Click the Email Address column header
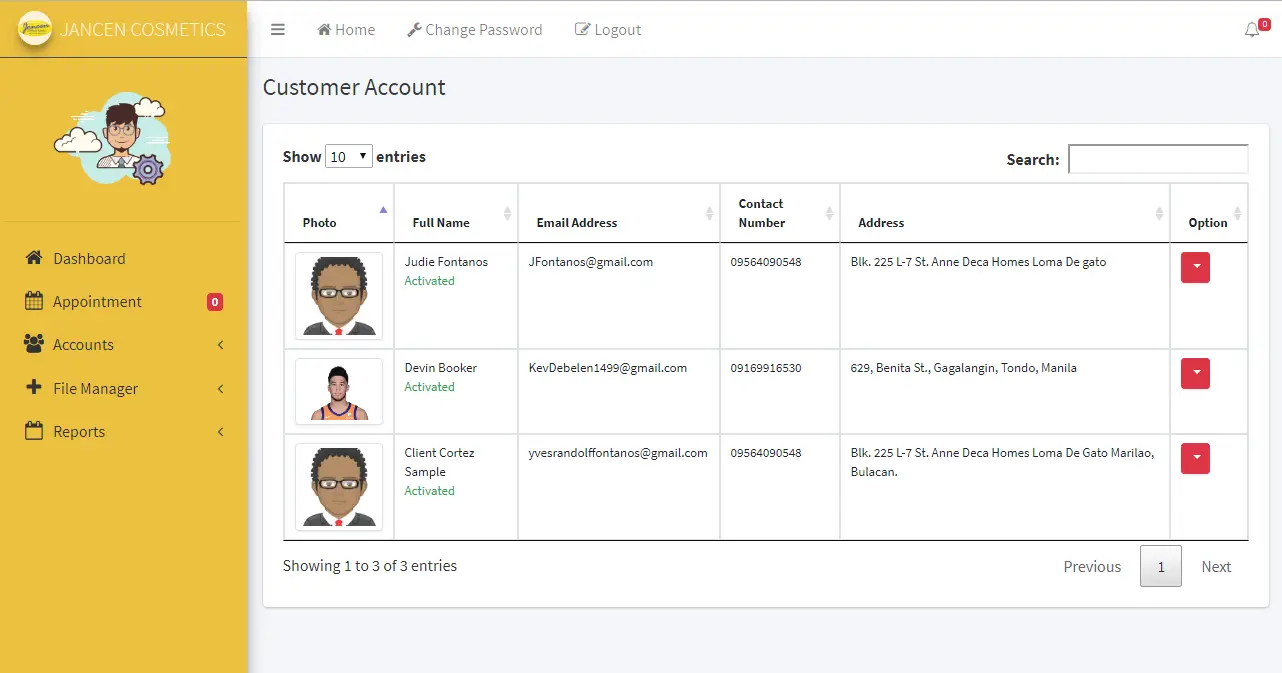Screen dimensions: 1282x673 pos(619,213)
